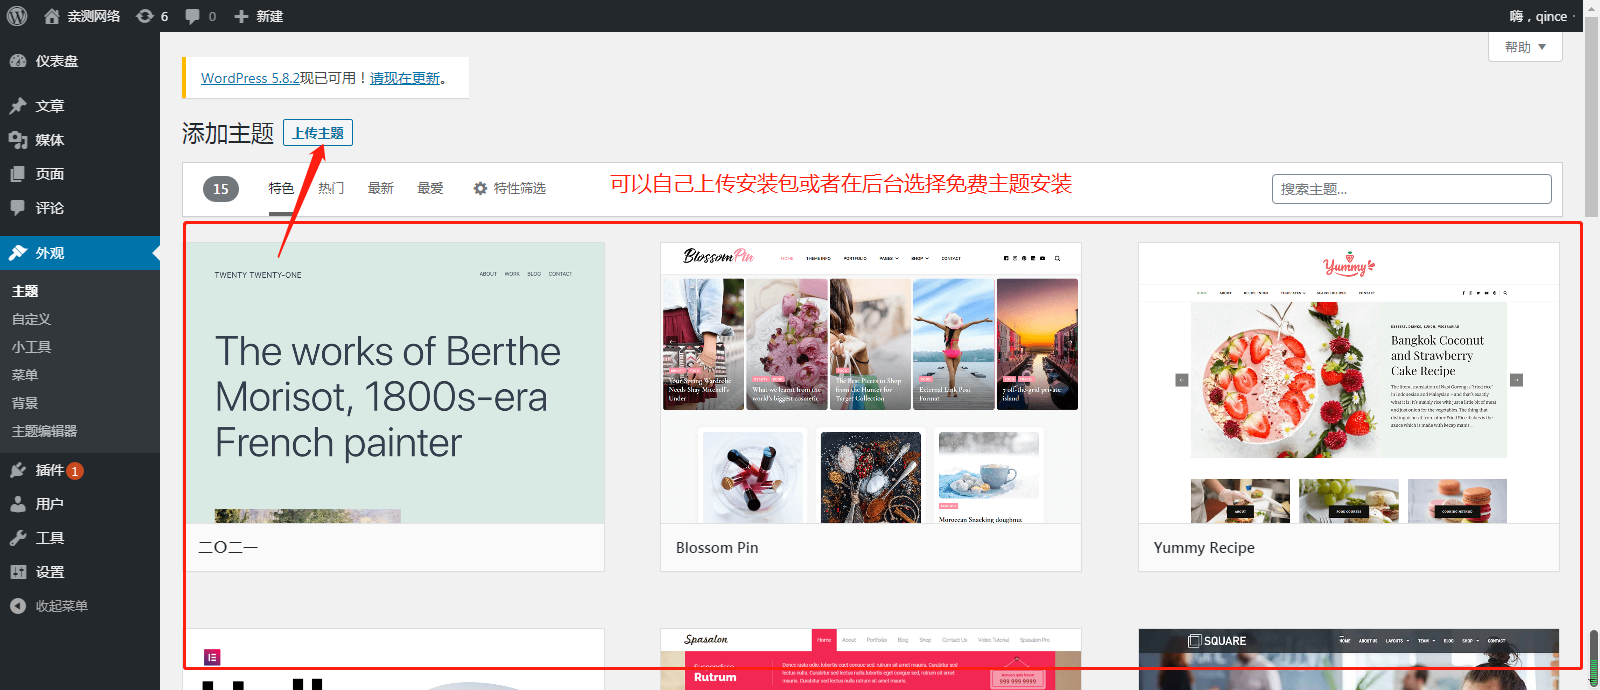Expand the 帮助 help dropdown
This screenshot has height=690, width=1600.
[x=1525, y=47]
